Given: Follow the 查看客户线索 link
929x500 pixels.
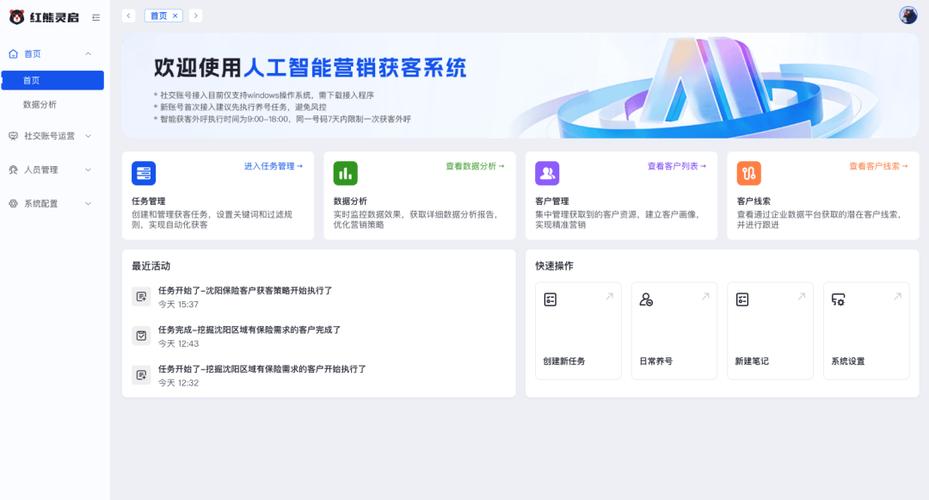Looking at the screenshot, I should [879, 166].
